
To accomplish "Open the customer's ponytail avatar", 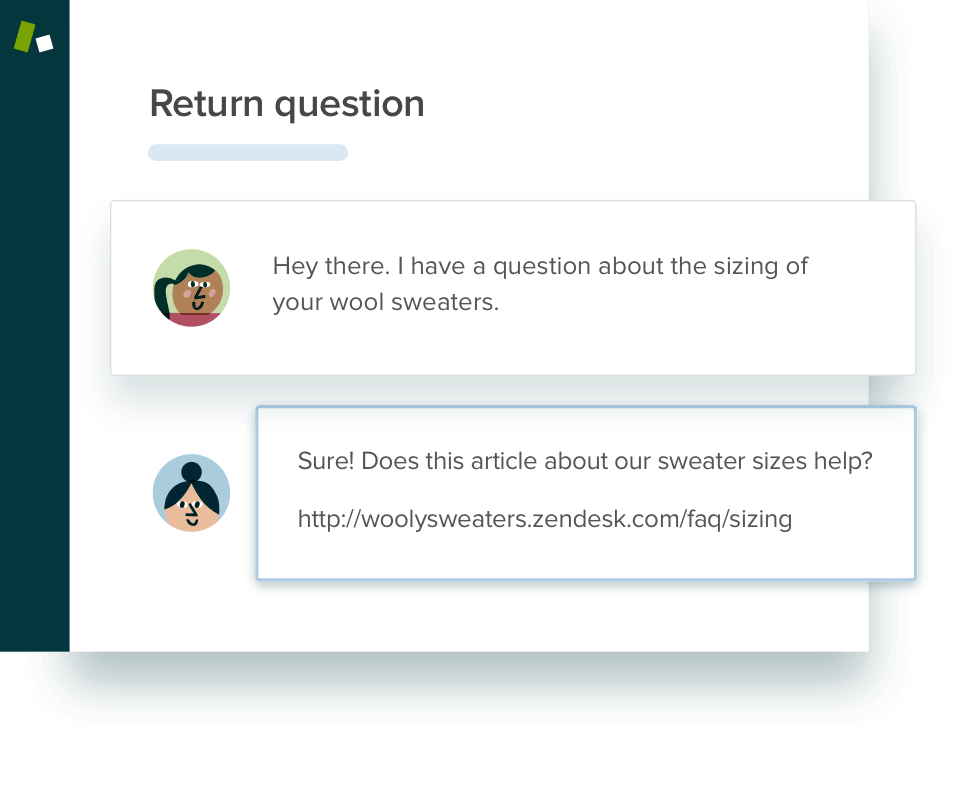I will click(x=191, y=288).
